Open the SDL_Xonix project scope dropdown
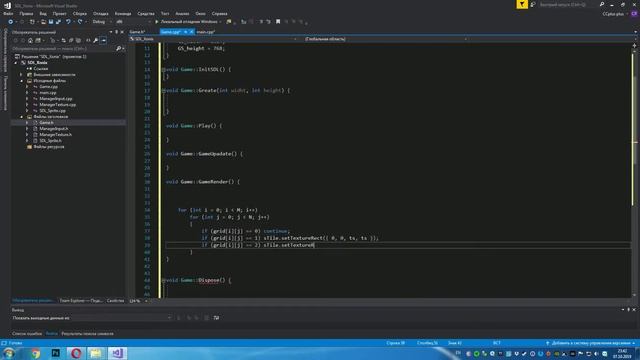Image resolution: width=640 pixels, height=360 pixels. 213,39
